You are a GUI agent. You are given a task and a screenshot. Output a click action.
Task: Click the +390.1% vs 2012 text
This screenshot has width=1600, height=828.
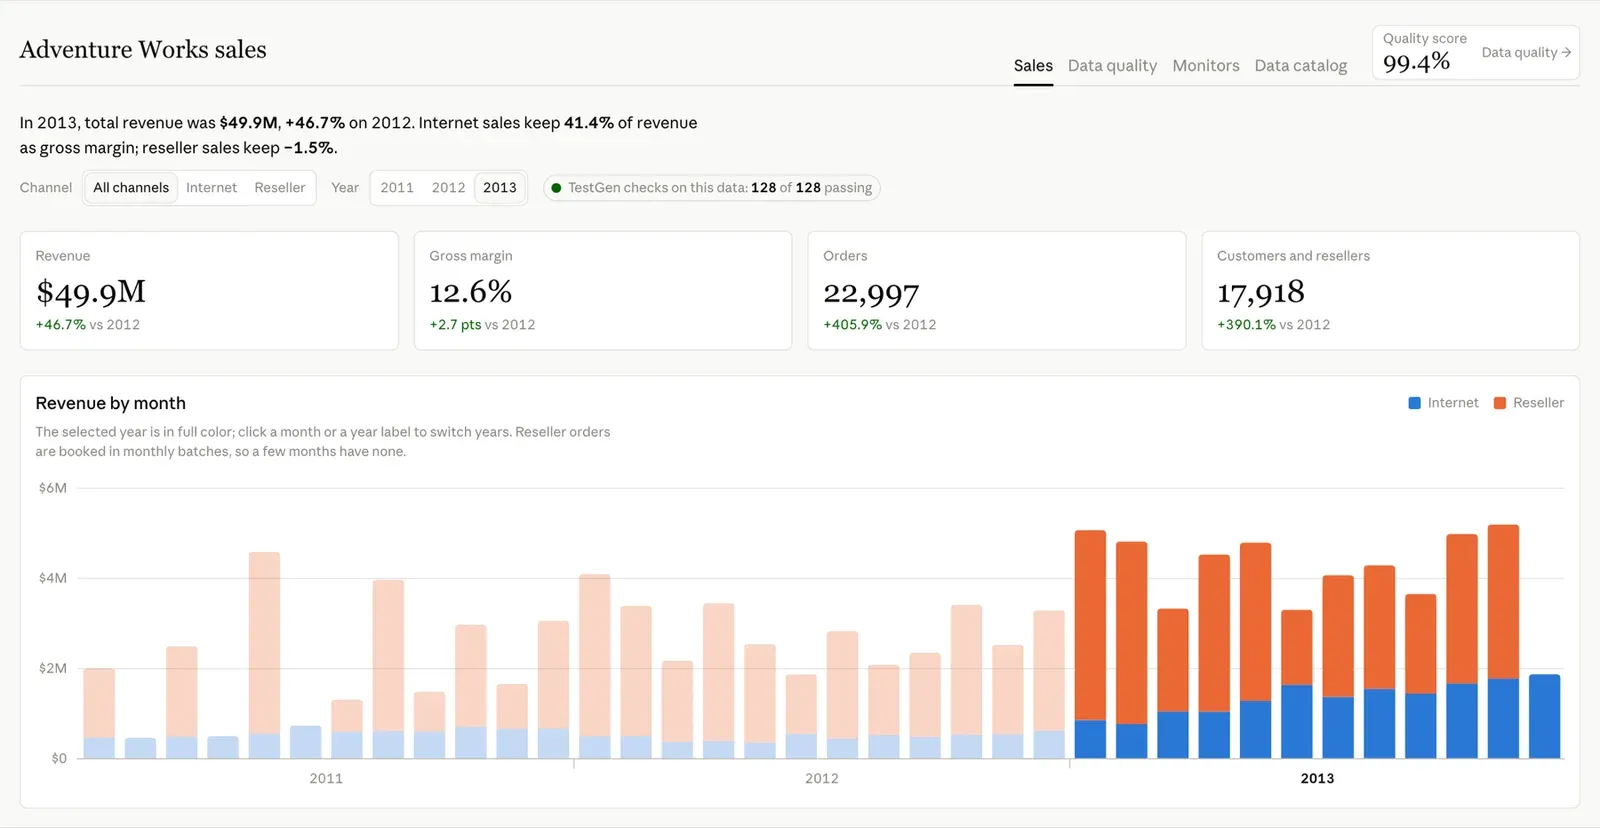pos(1273,325)
